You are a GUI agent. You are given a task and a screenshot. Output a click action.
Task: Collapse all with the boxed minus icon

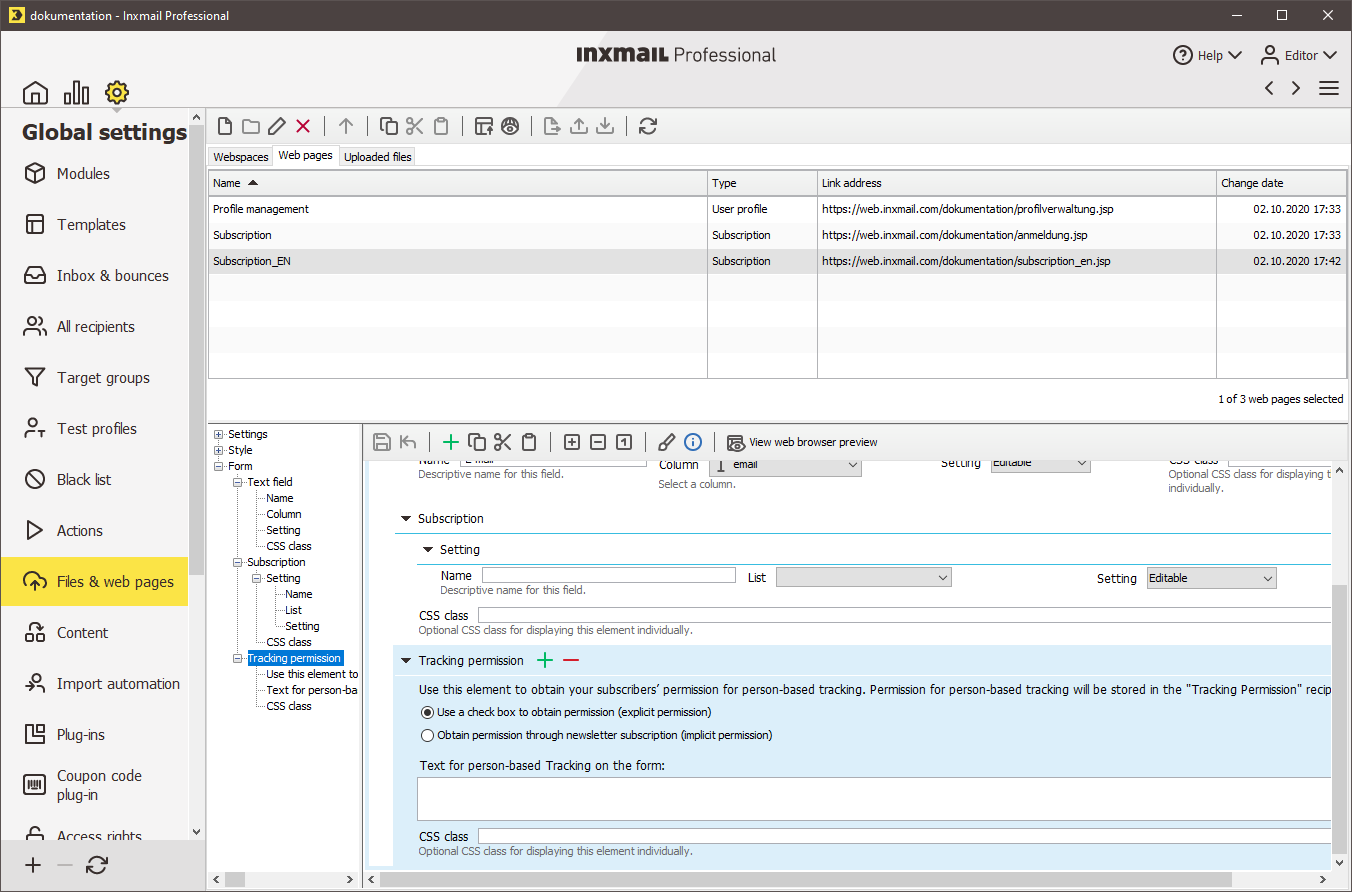coord(598,442)
